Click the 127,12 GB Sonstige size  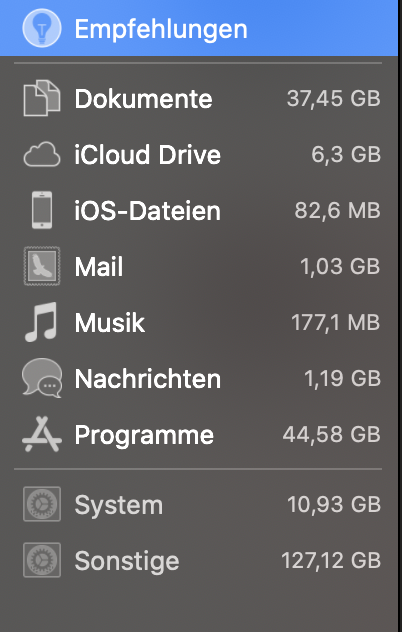[x=331, y=561]
